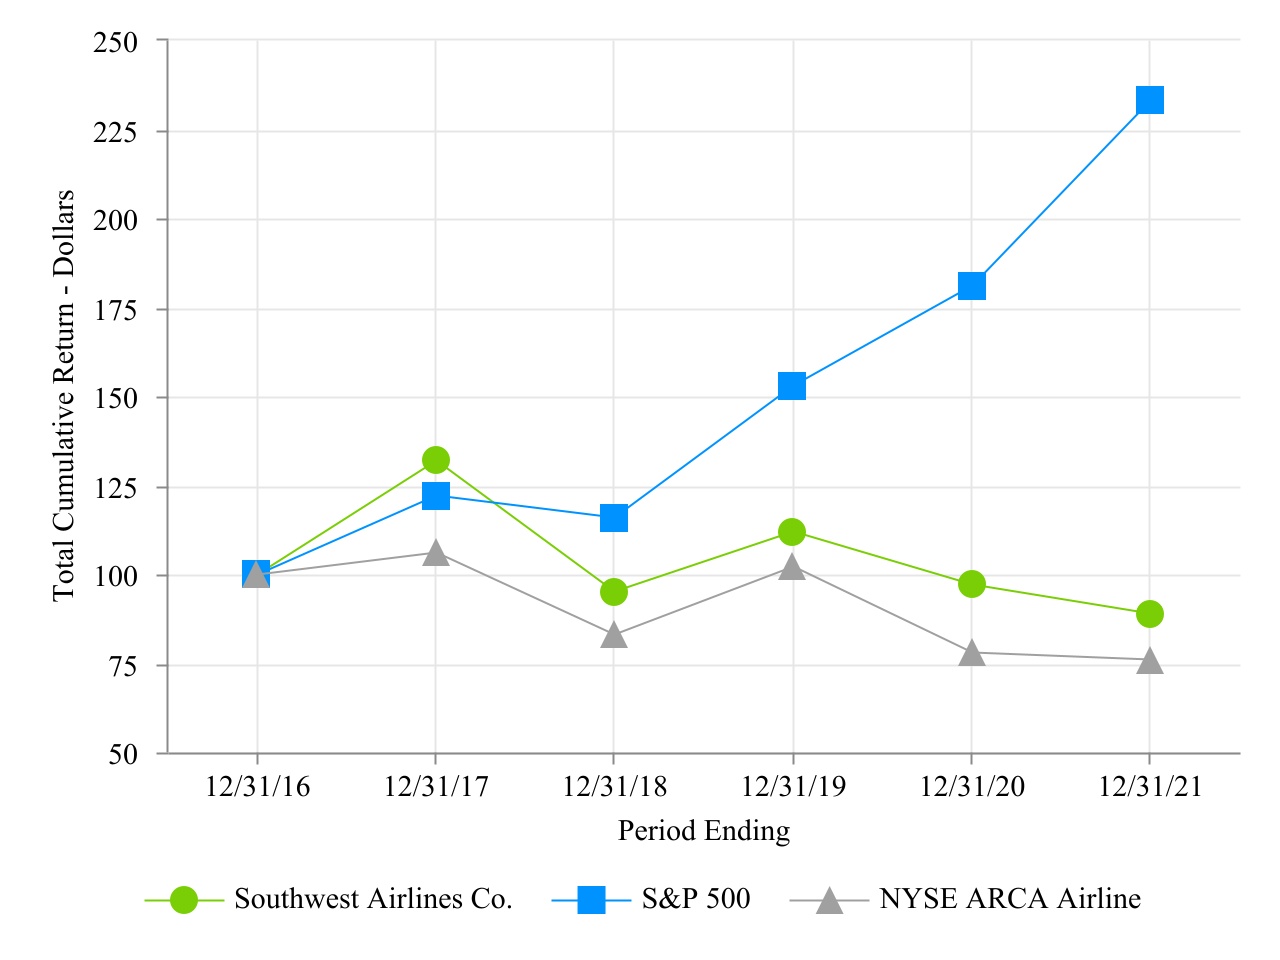Click the gray NYSE ARCA triangle at 12/31/18
The width and height of the screenshot is (1280, 960).
pos(614,636)
